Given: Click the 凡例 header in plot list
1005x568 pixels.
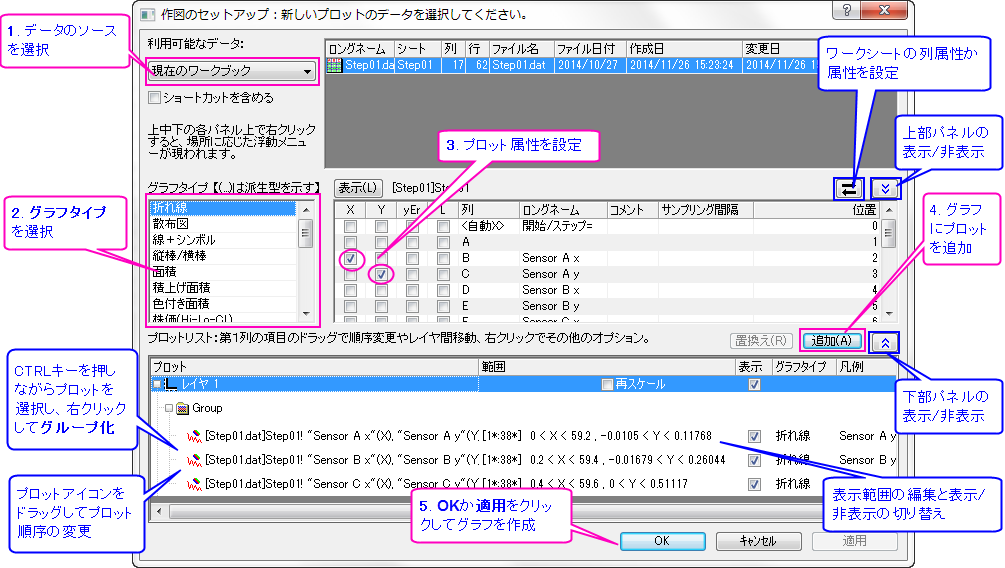Looking at the screenshot, I should pos(866,367).
